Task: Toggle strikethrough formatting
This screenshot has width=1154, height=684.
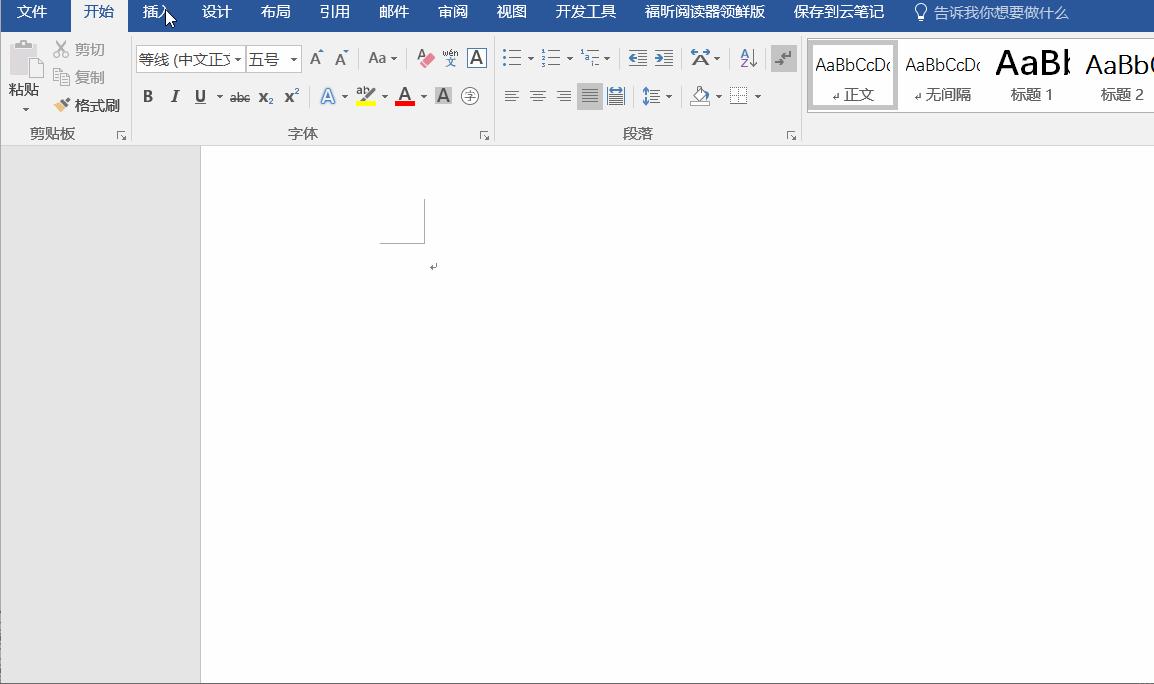Action: (239, 97)
